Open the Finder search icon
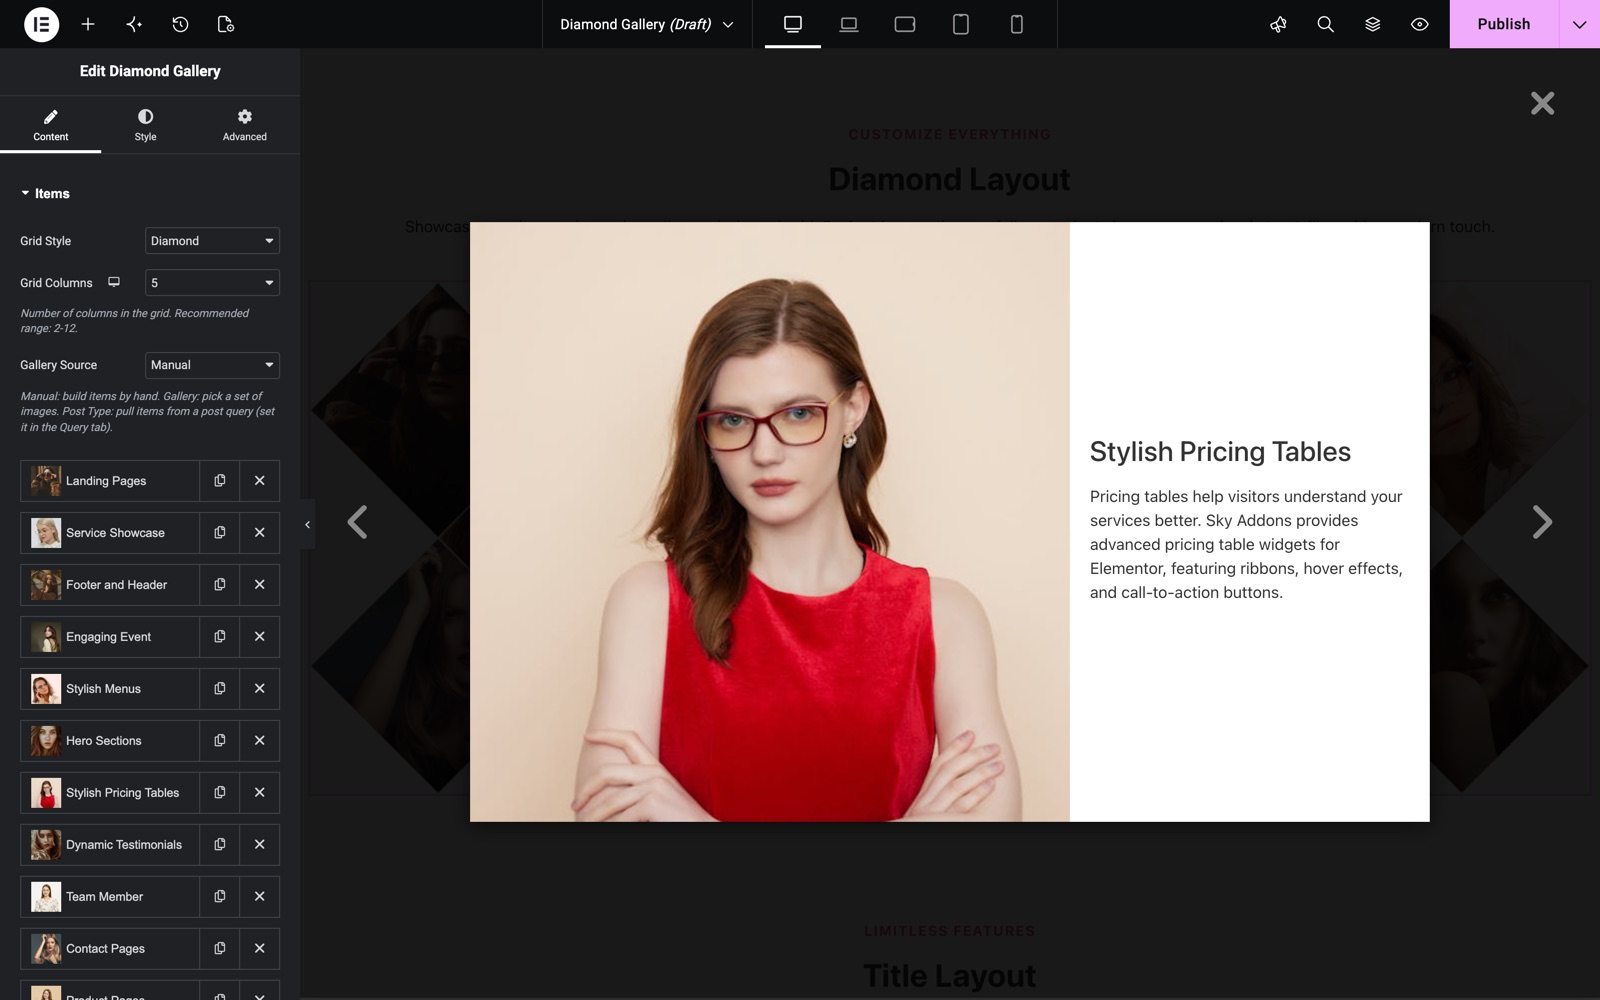 pyautogui.click(x=1325, y=24)
